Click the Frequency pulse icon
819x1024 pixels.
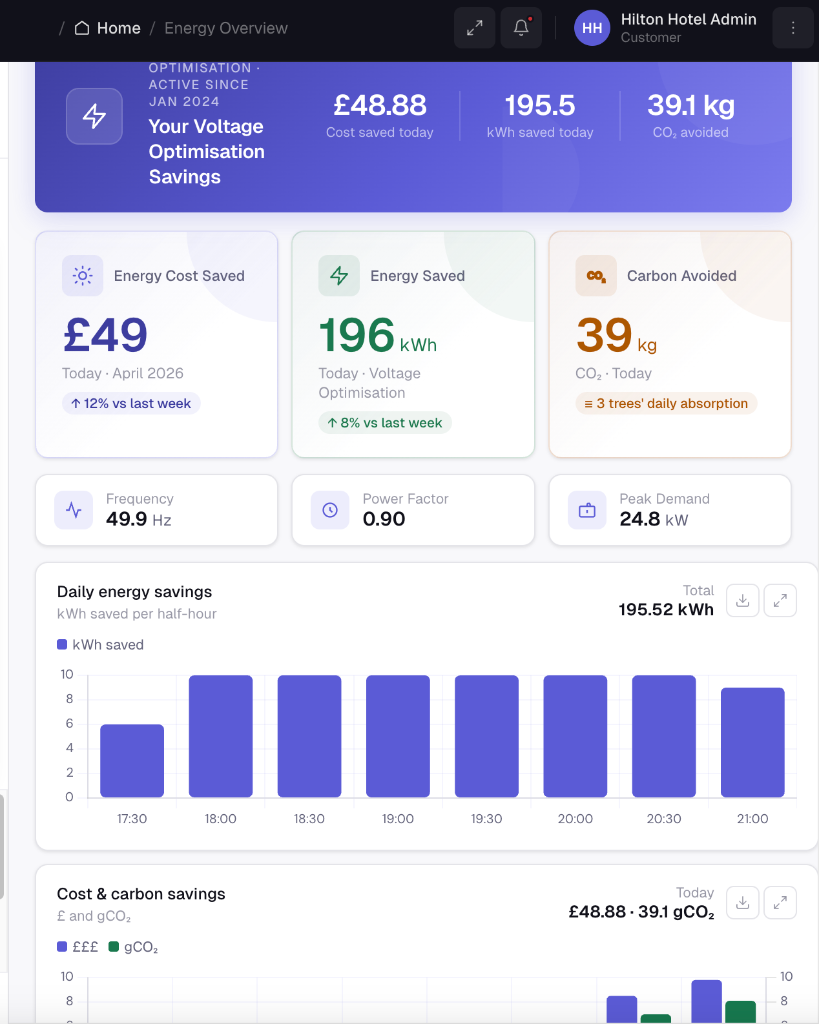tap(74, 510)
